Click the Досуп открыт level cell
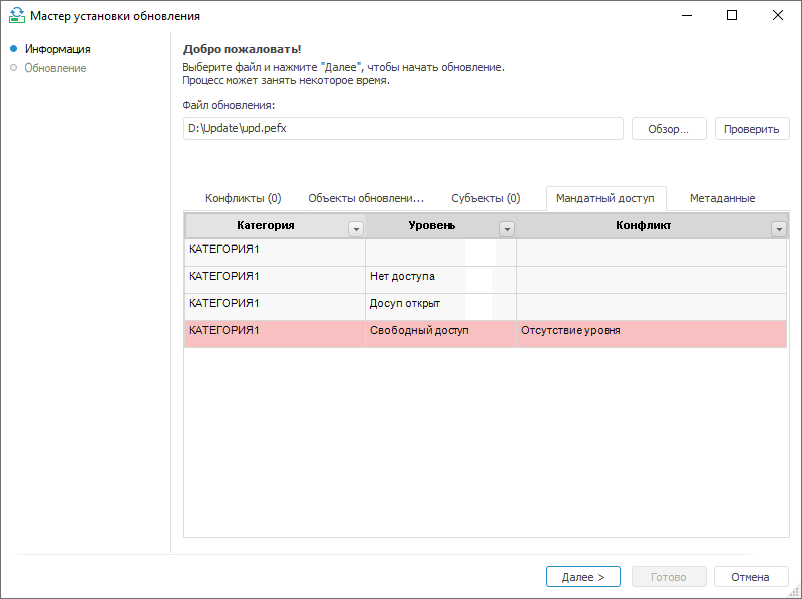Viewport: 802px width, 599px height. 405,303
